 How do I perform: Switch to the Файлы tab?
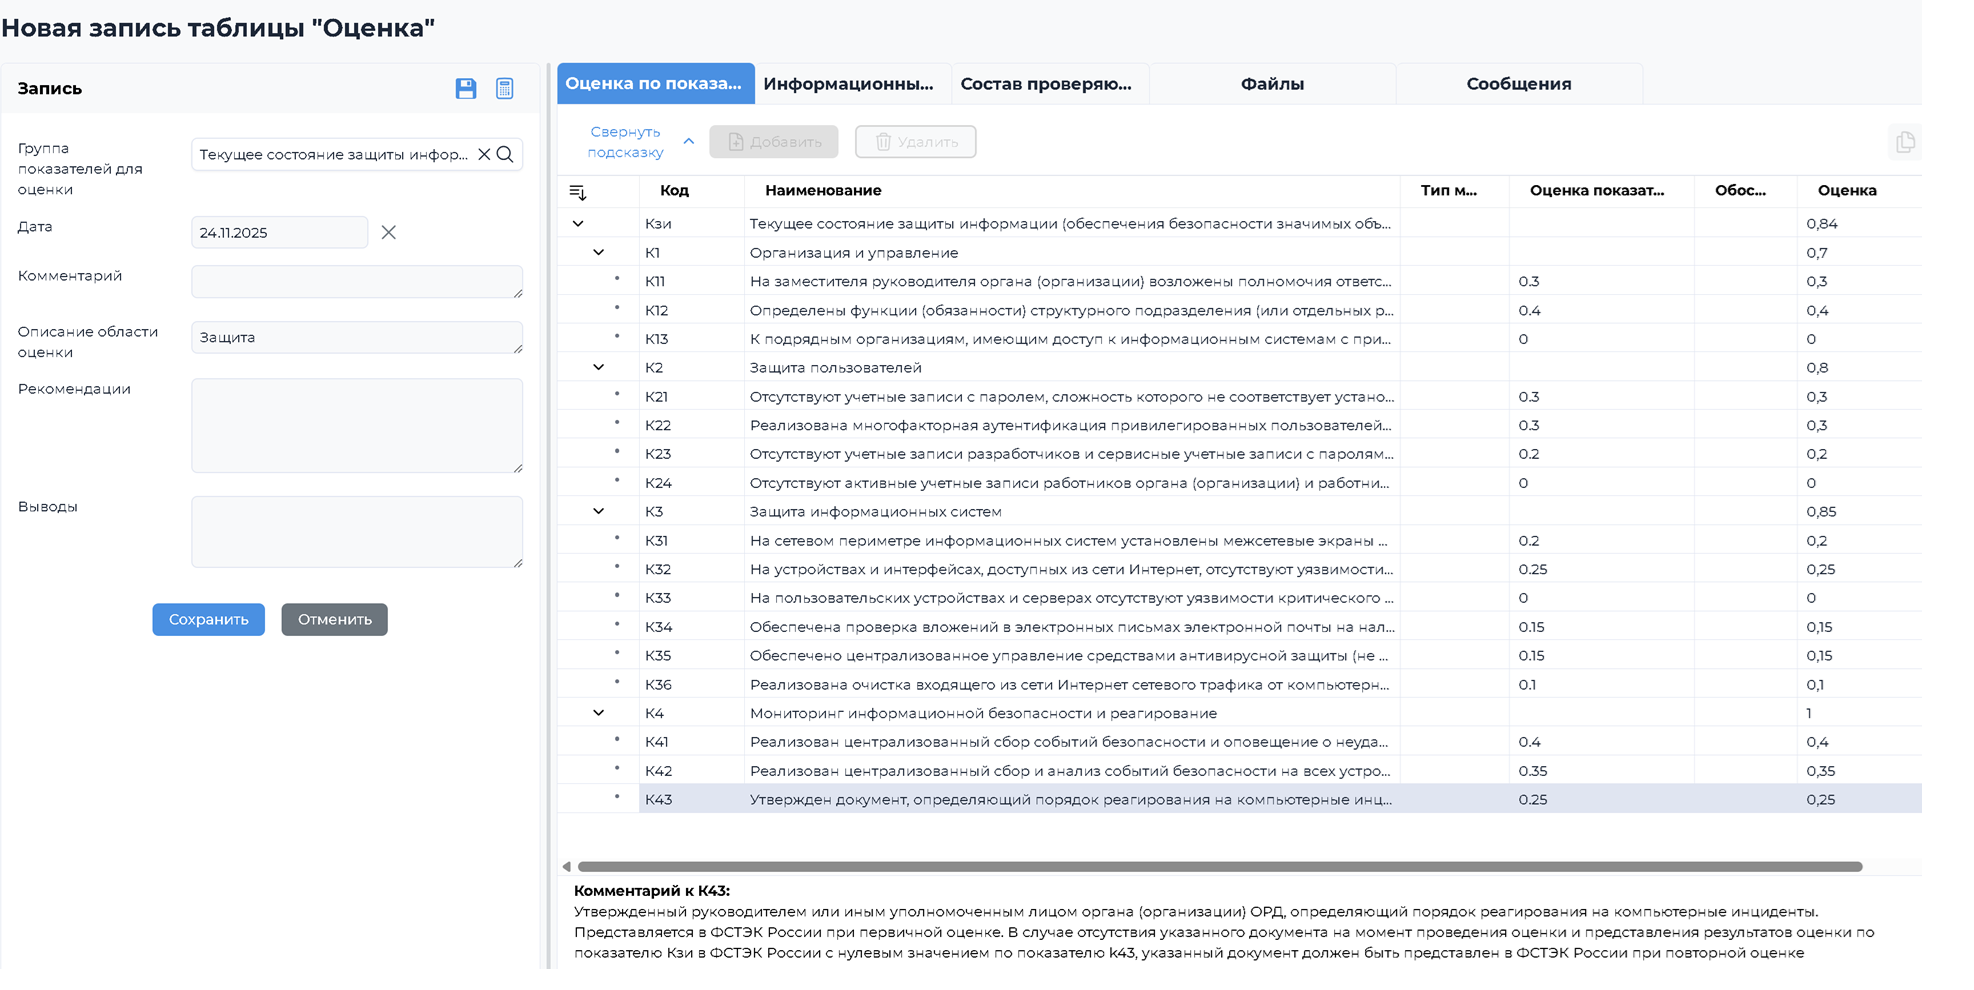tap(1271, 84)
